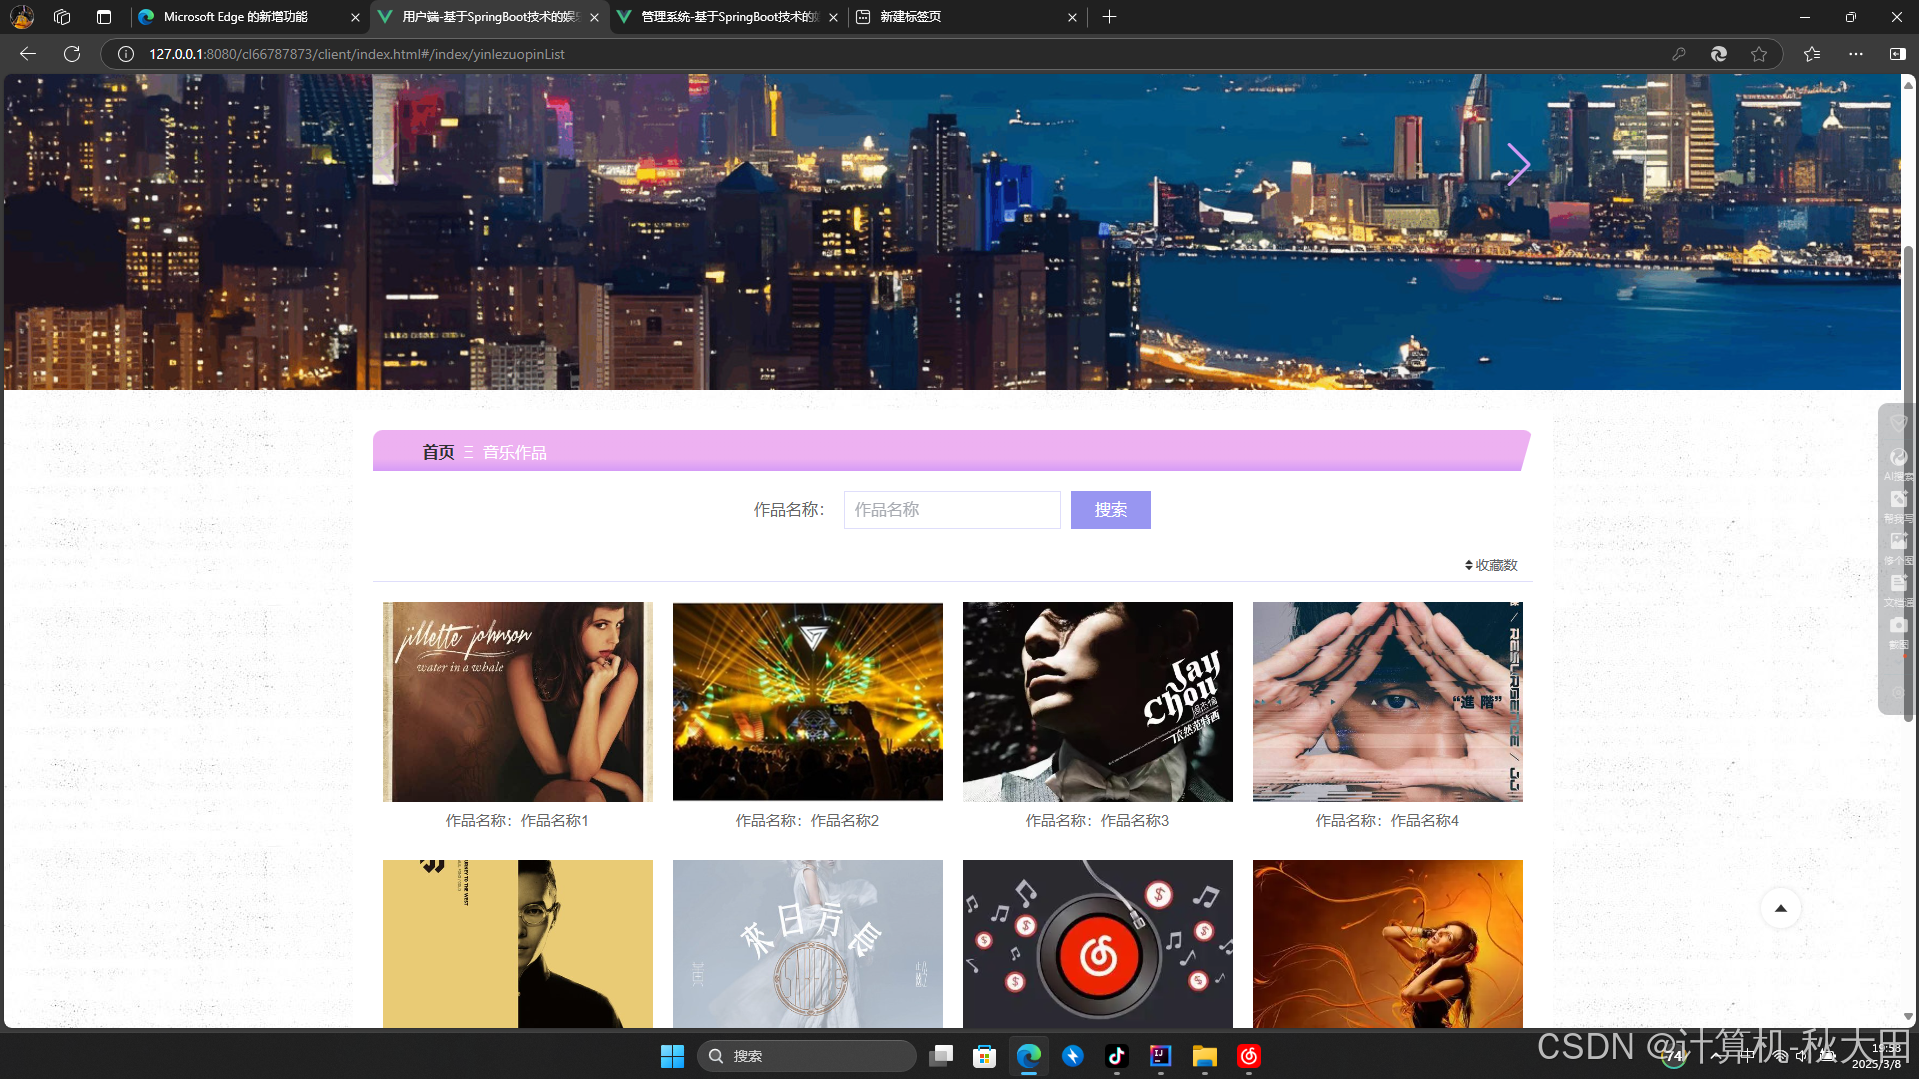Go back using the browser back arrow
This screenshot has height=1079, width=1919.
coord(28,54)
